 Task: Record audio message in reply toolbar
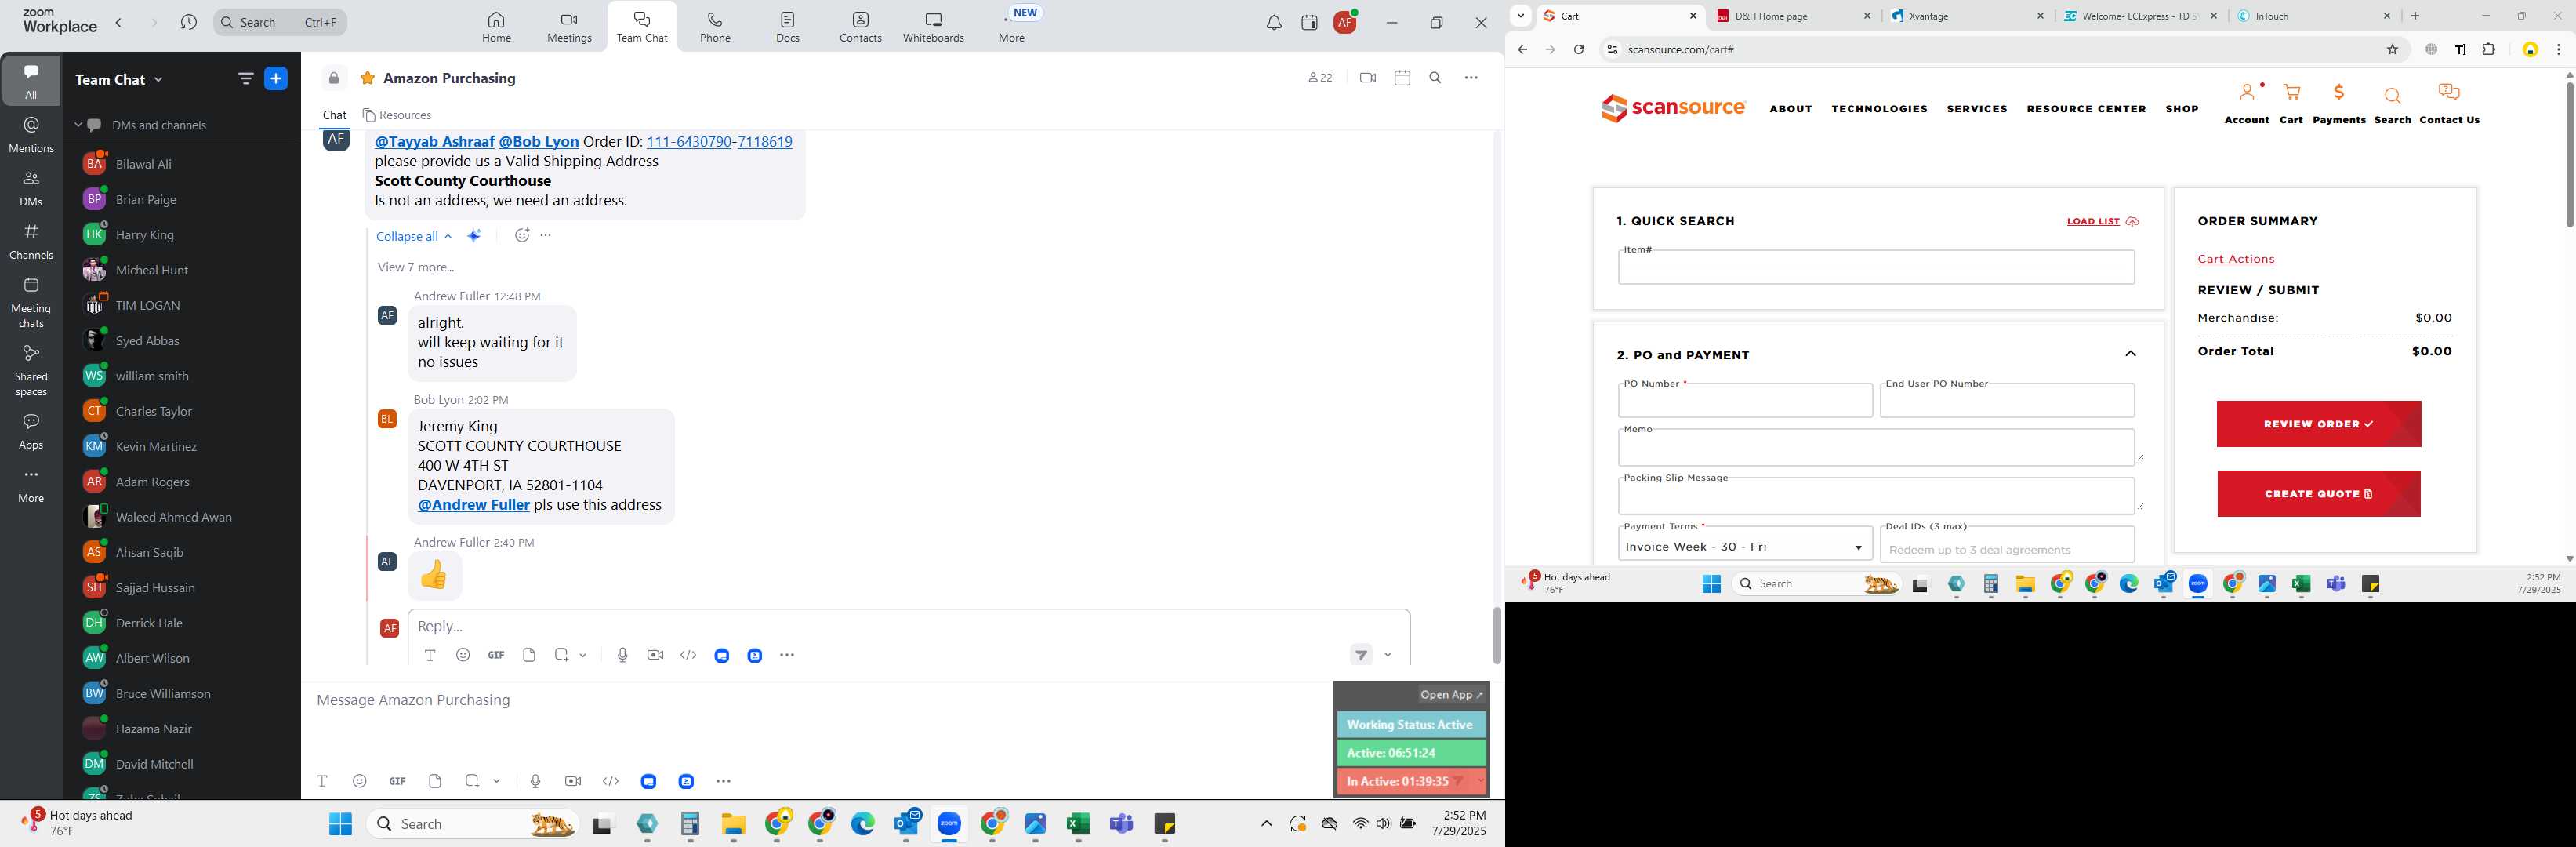(622, 655)
